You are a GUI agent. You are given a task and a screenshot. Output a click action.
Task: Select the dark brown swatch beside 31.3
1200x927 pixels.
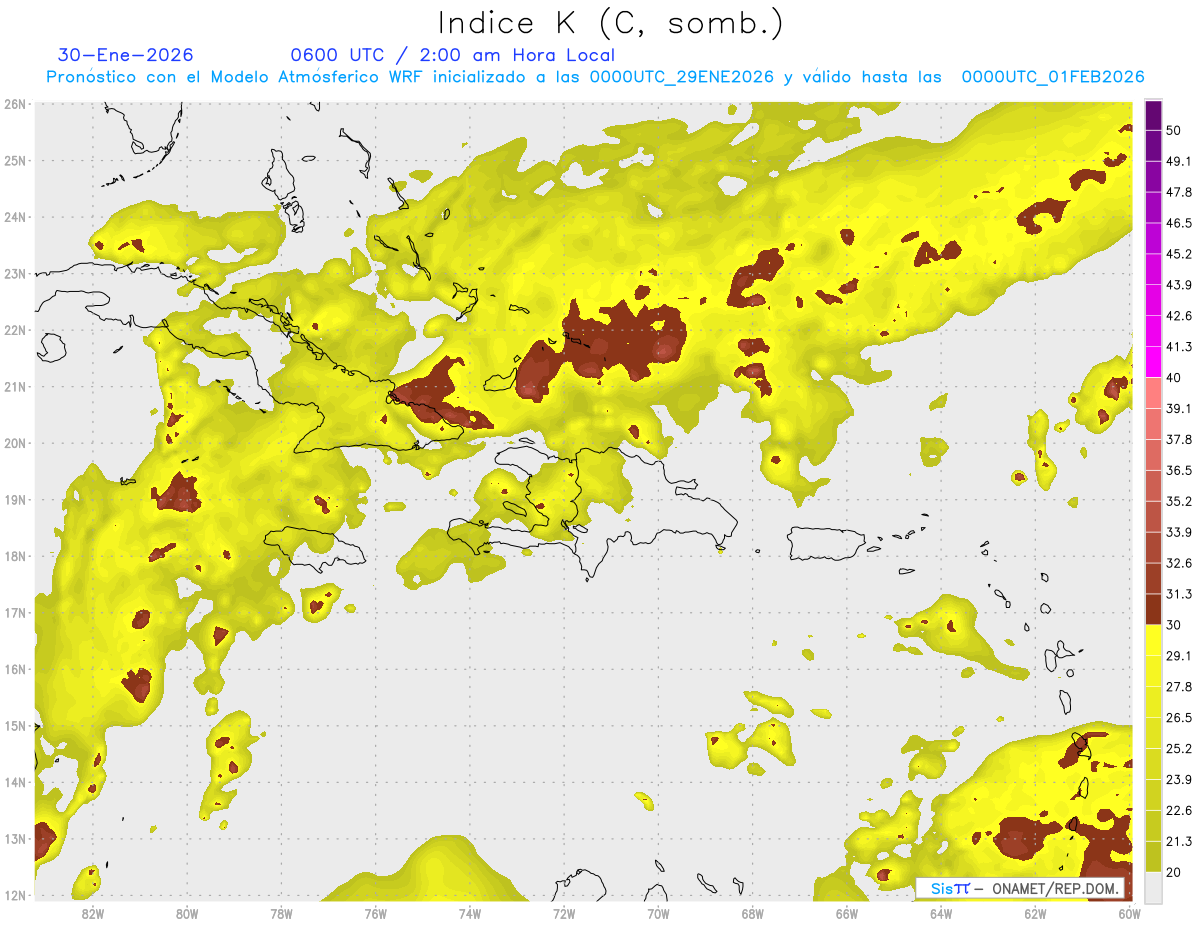tap(1153, 609)
